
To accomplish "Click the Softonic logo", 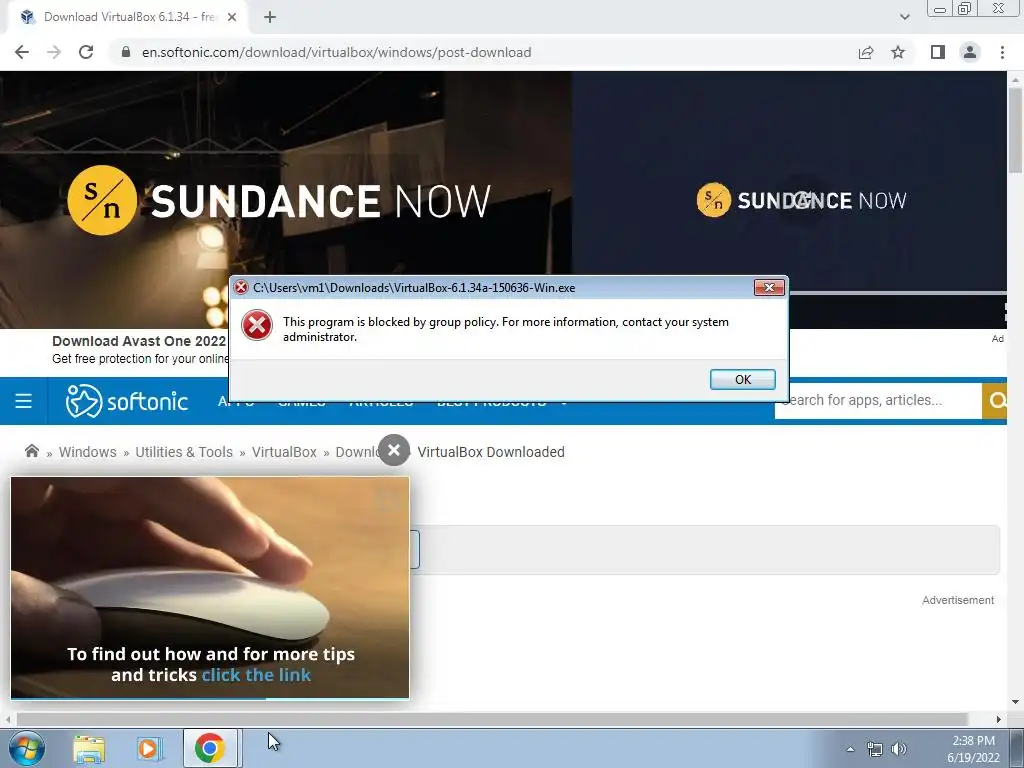I will (127, 400).
